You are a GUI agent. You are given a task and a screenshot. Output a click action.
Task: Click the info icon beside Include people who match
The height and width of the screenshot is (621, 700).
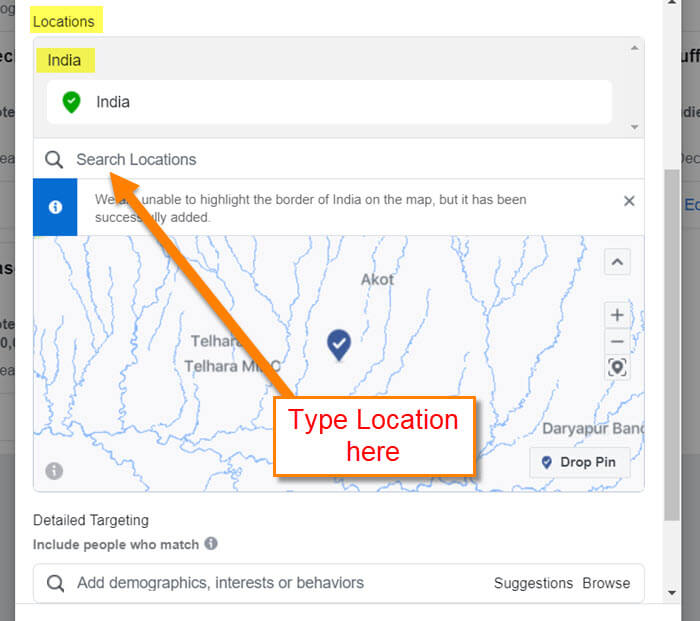coord(211,544)
